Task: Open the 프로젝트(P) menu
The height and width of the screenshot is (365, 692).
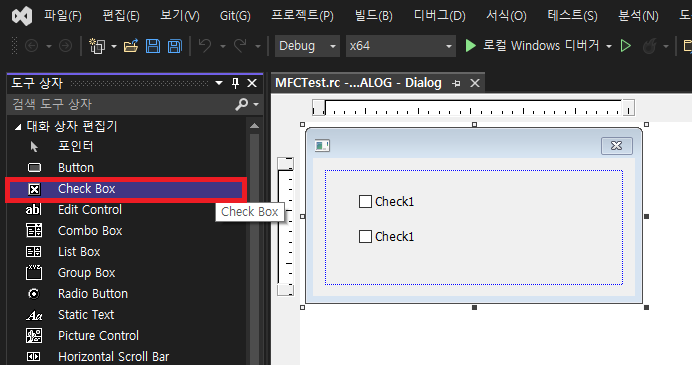Action: pos(302,16)
